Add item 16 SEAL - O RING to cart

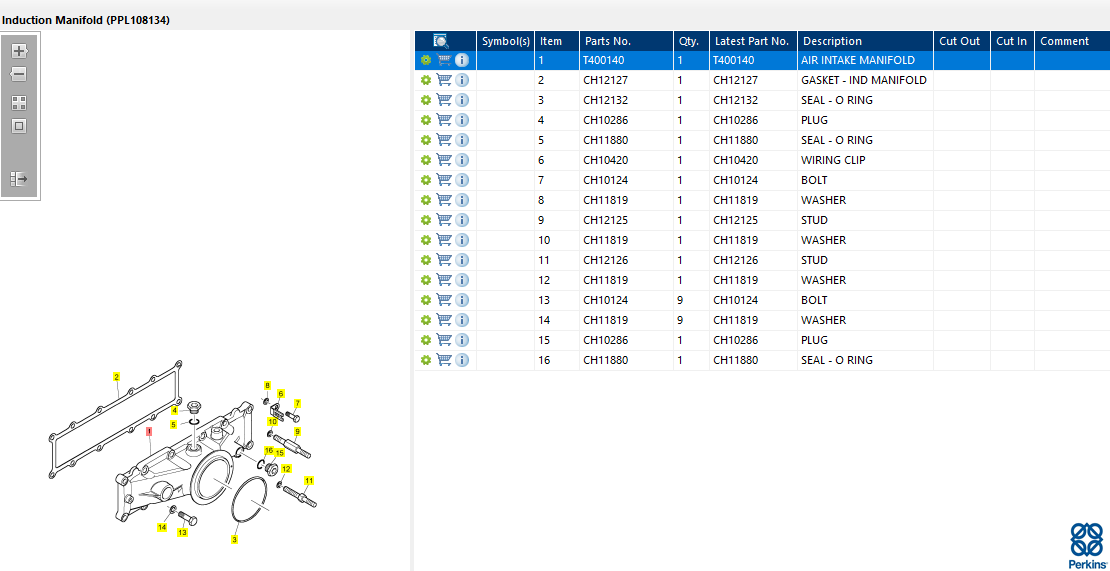(444, 359)
